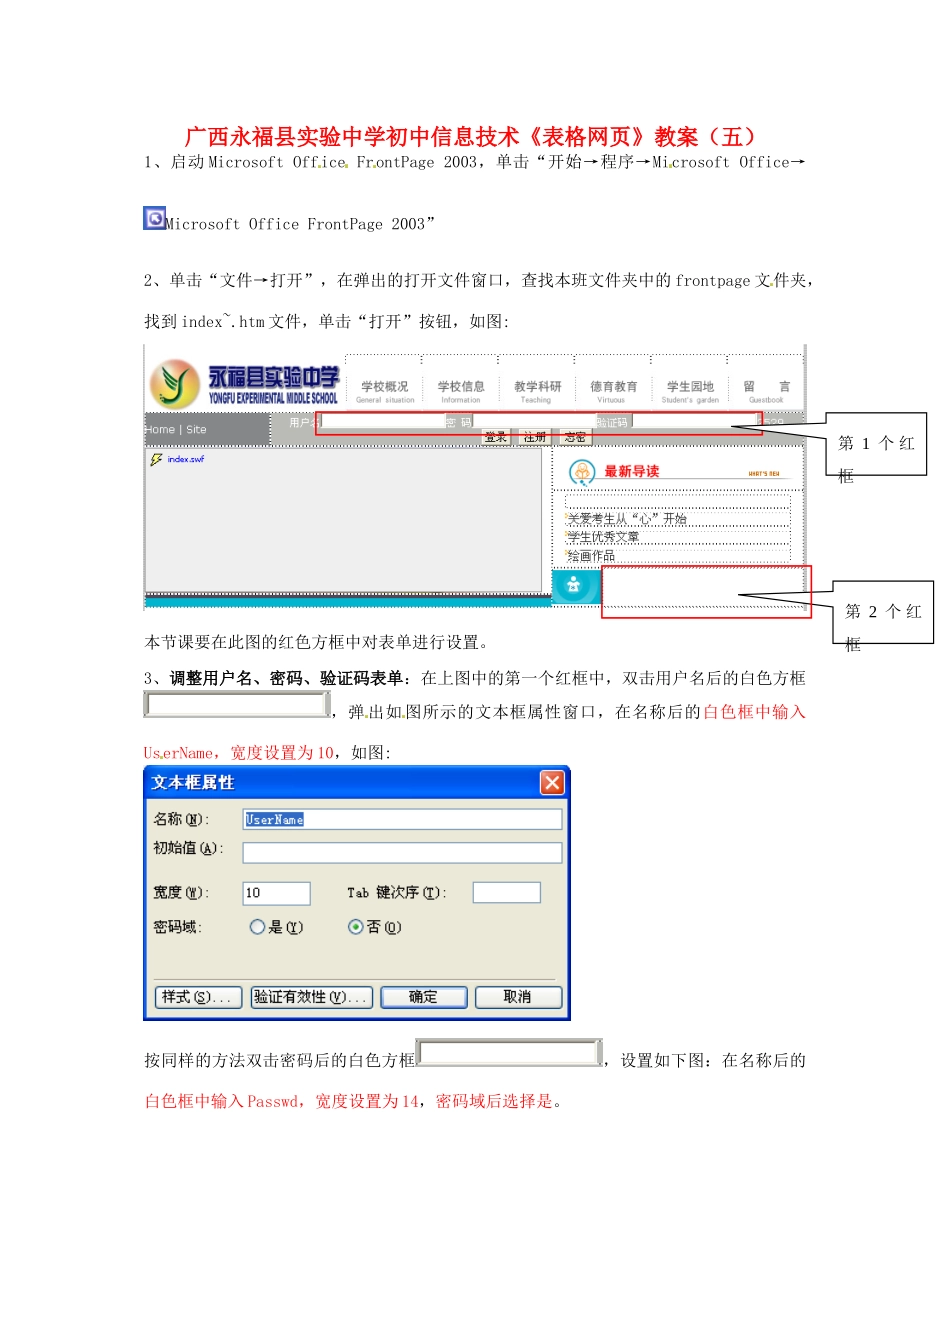This screenshot has height=1344, width=950.
Task: Click the Home | Site link
Action: pyautogui.click(x=175, y=430)
